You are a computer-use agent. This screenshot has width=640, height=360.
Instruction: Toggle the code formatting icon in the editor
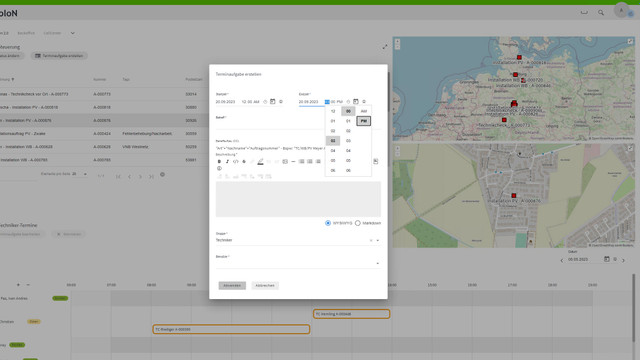(x=236, y=162)
